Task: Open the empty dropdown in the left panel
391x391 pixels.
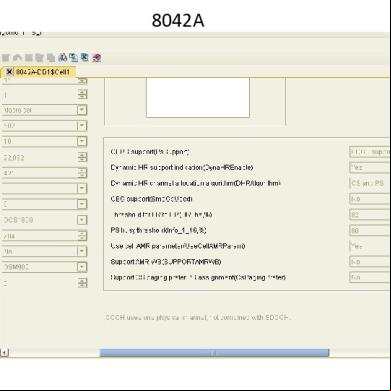Action: click(82, 188)
